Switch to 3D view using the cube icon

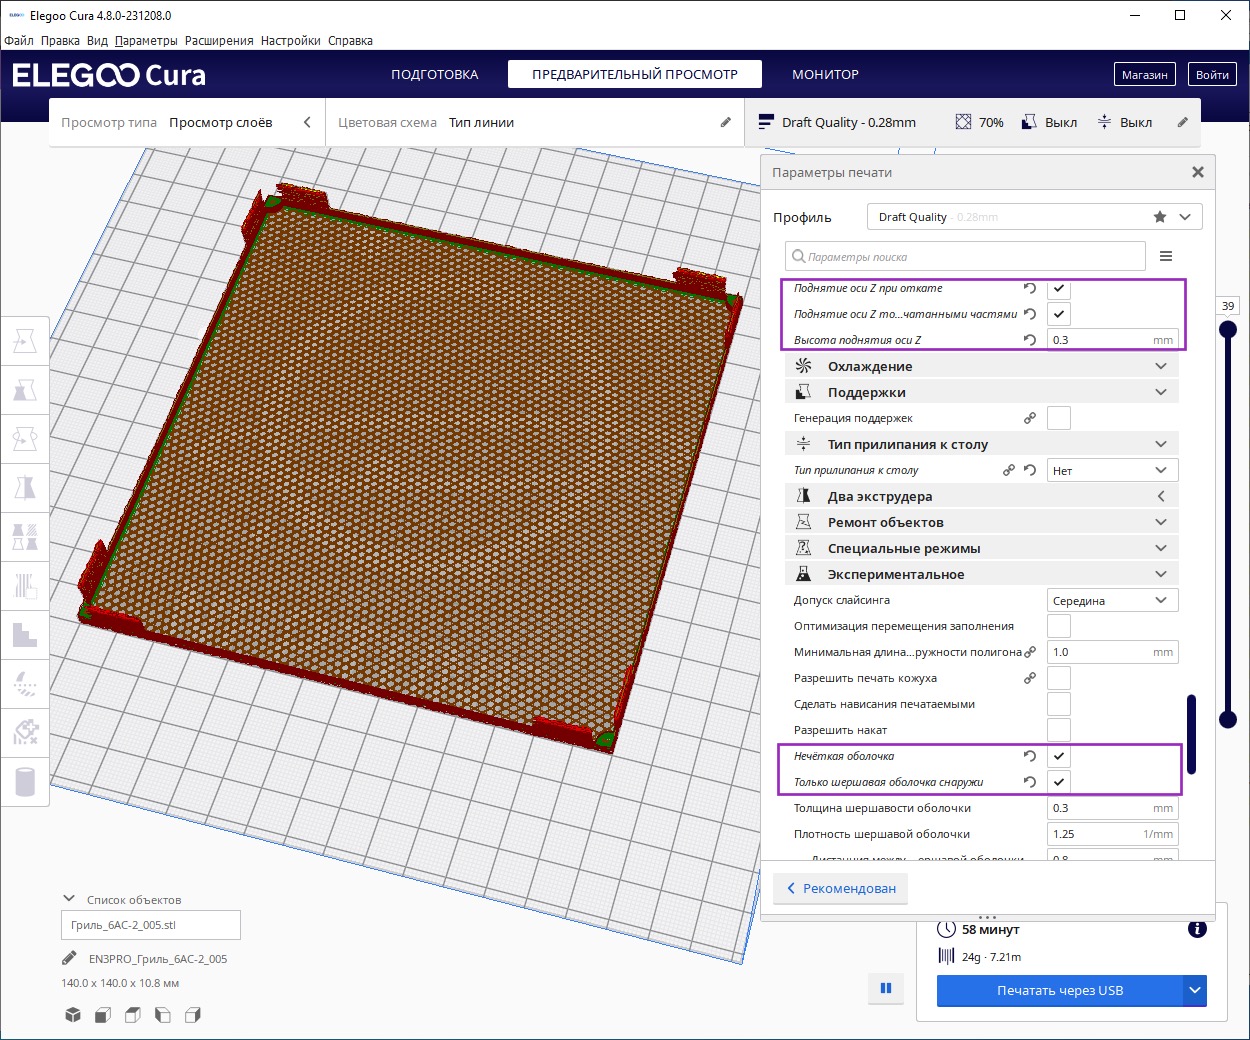73,1015
